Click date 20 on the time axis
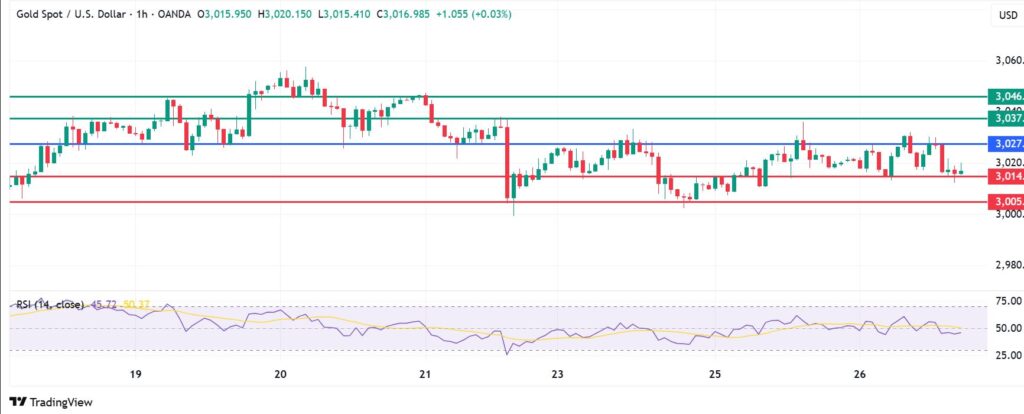1024x414 pixels. pyautogui.click(x=280, y=373)
